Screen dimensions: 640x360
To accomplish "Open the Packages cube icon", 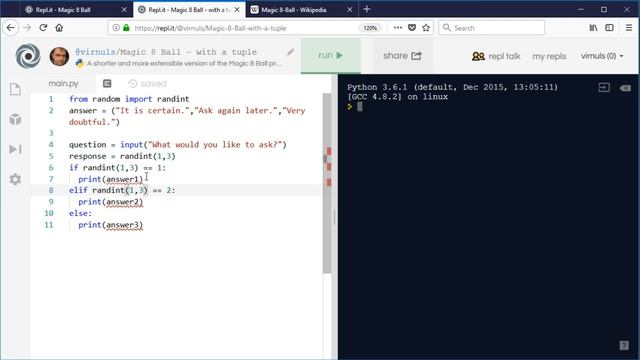I will click(16, 119).
